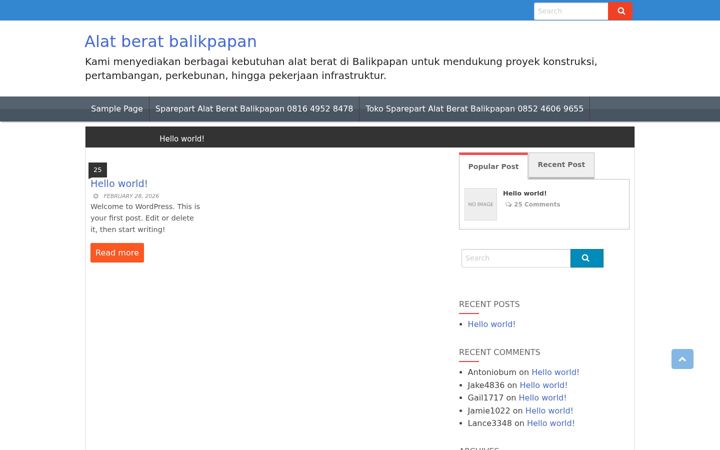Click the comments icon beside 25 Comments
Screen dimensions: 720x450
pos(508,205)
